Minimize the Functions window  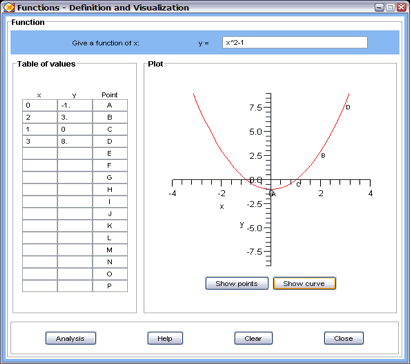(379, 7)
